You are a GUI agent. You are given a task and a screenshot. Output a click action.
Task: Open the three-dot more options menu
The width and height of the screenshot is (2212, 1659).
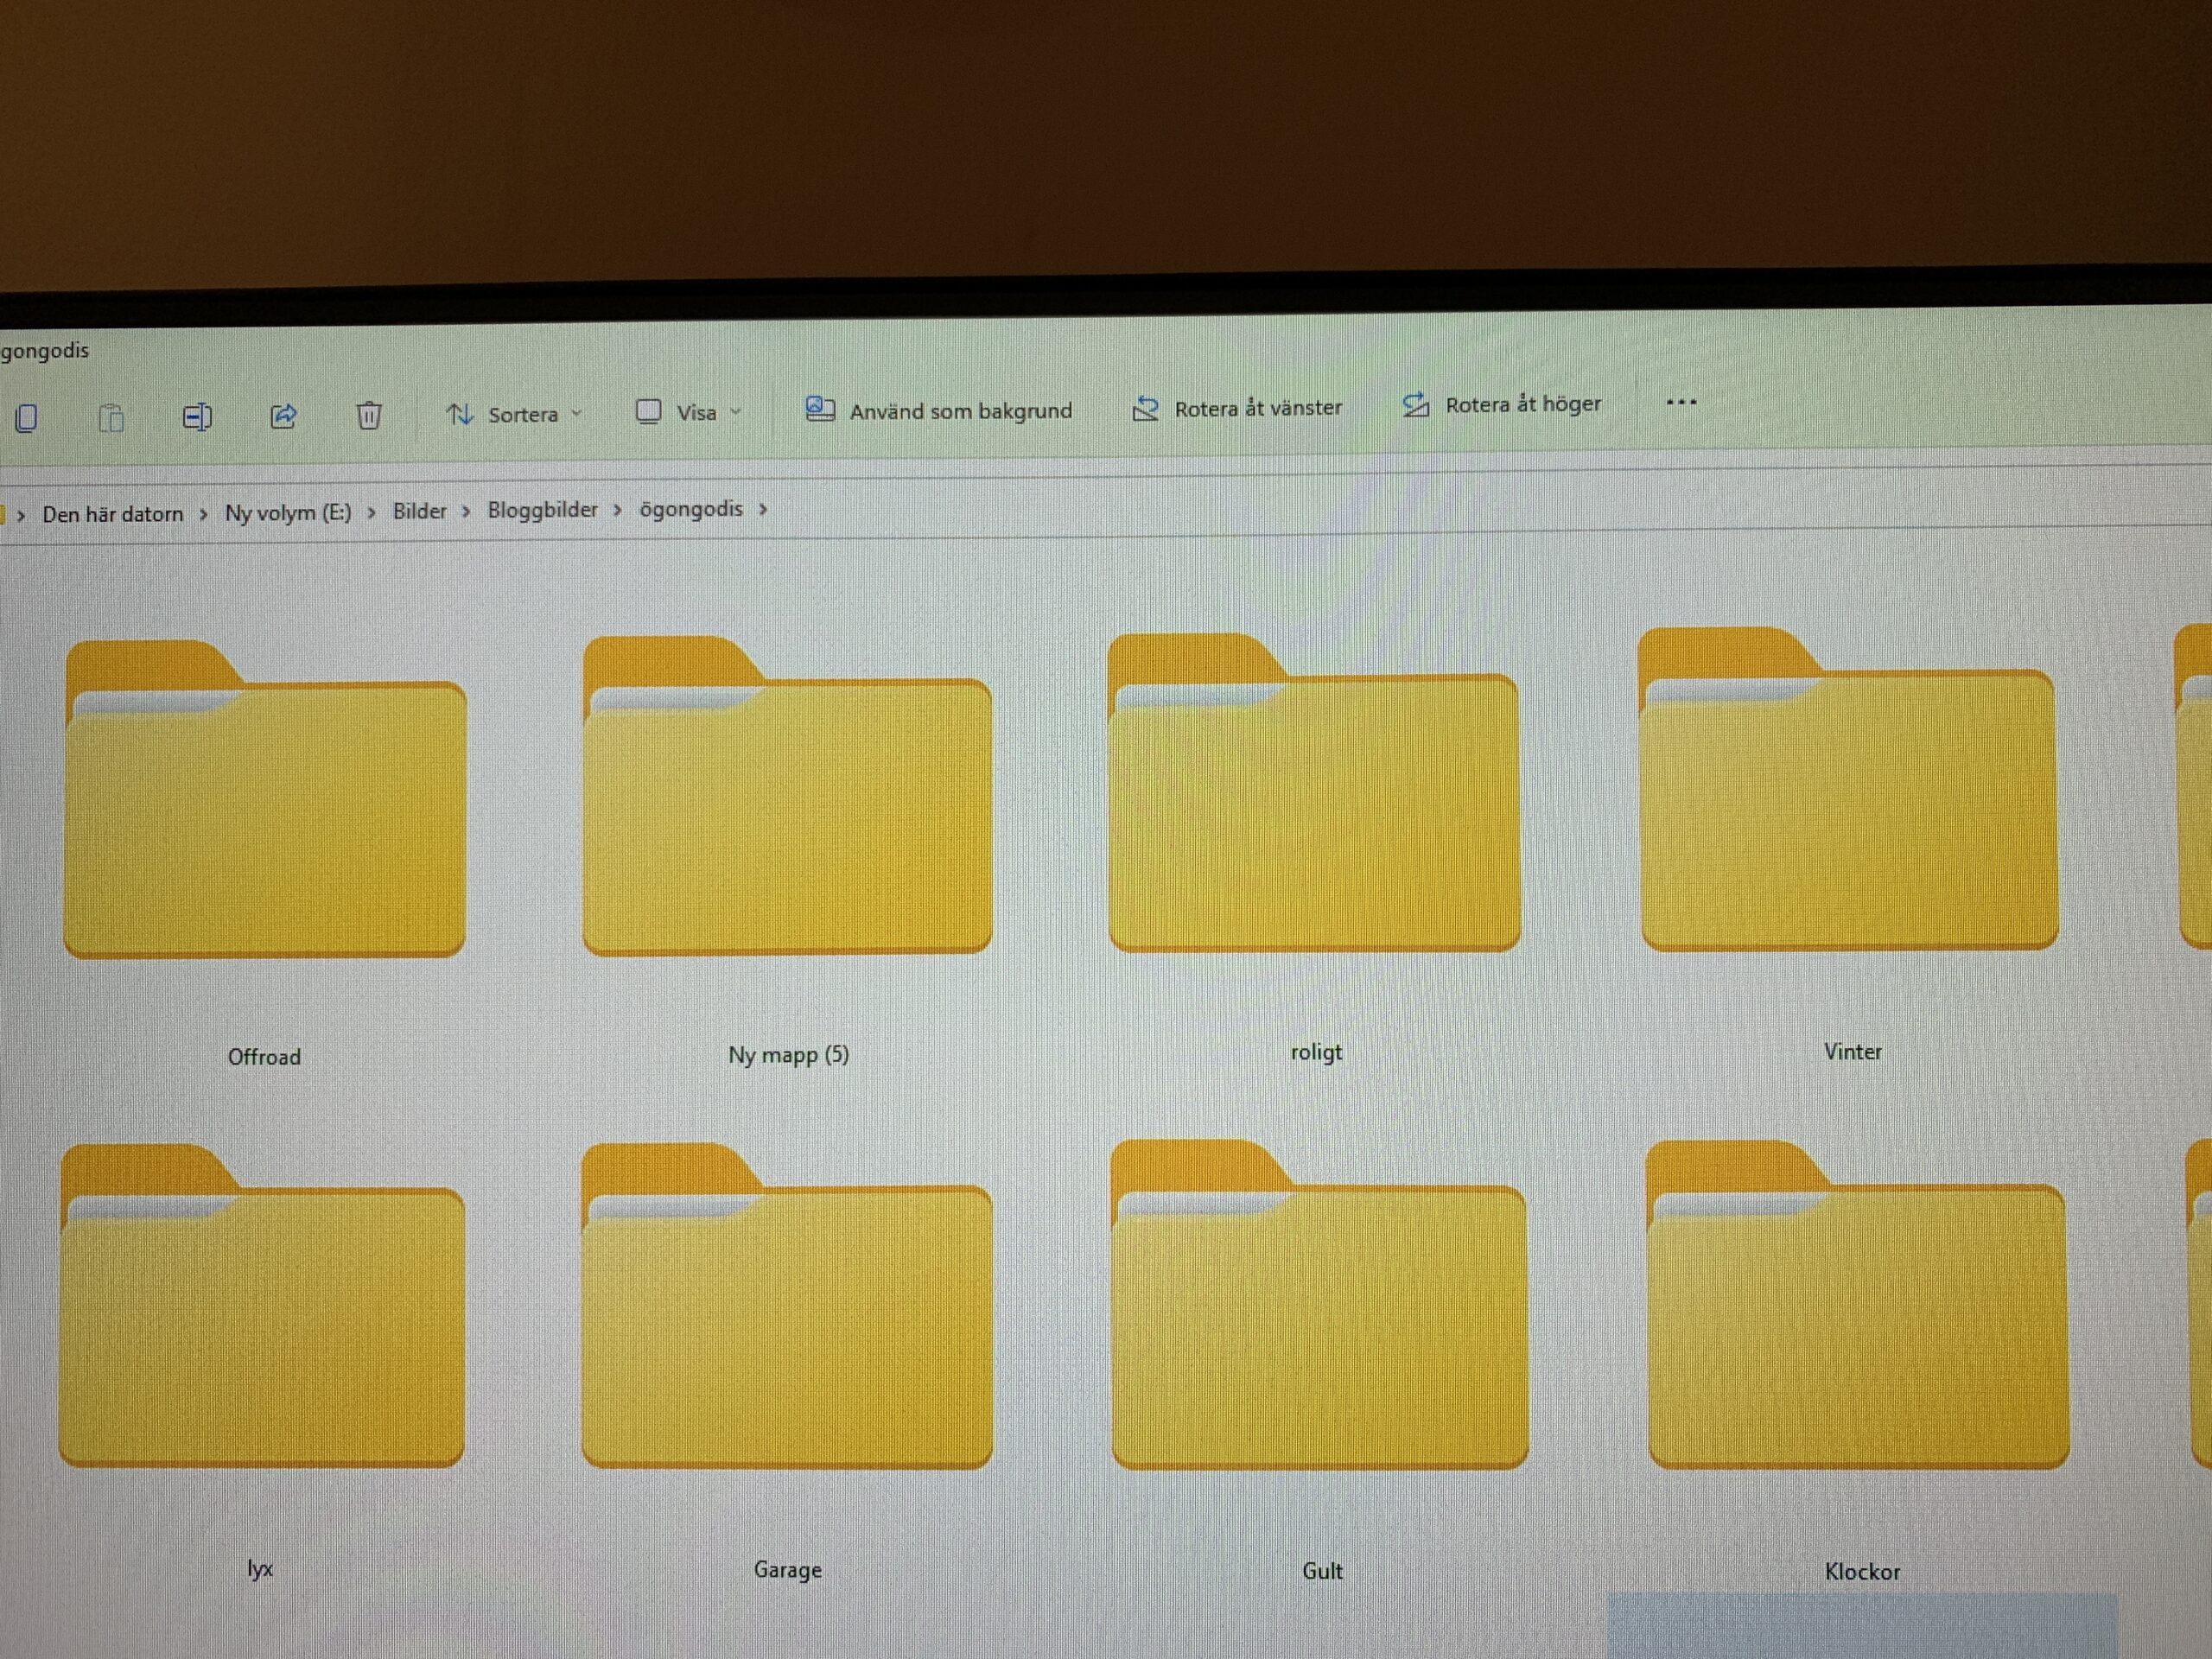click(x=1681, y=402)
